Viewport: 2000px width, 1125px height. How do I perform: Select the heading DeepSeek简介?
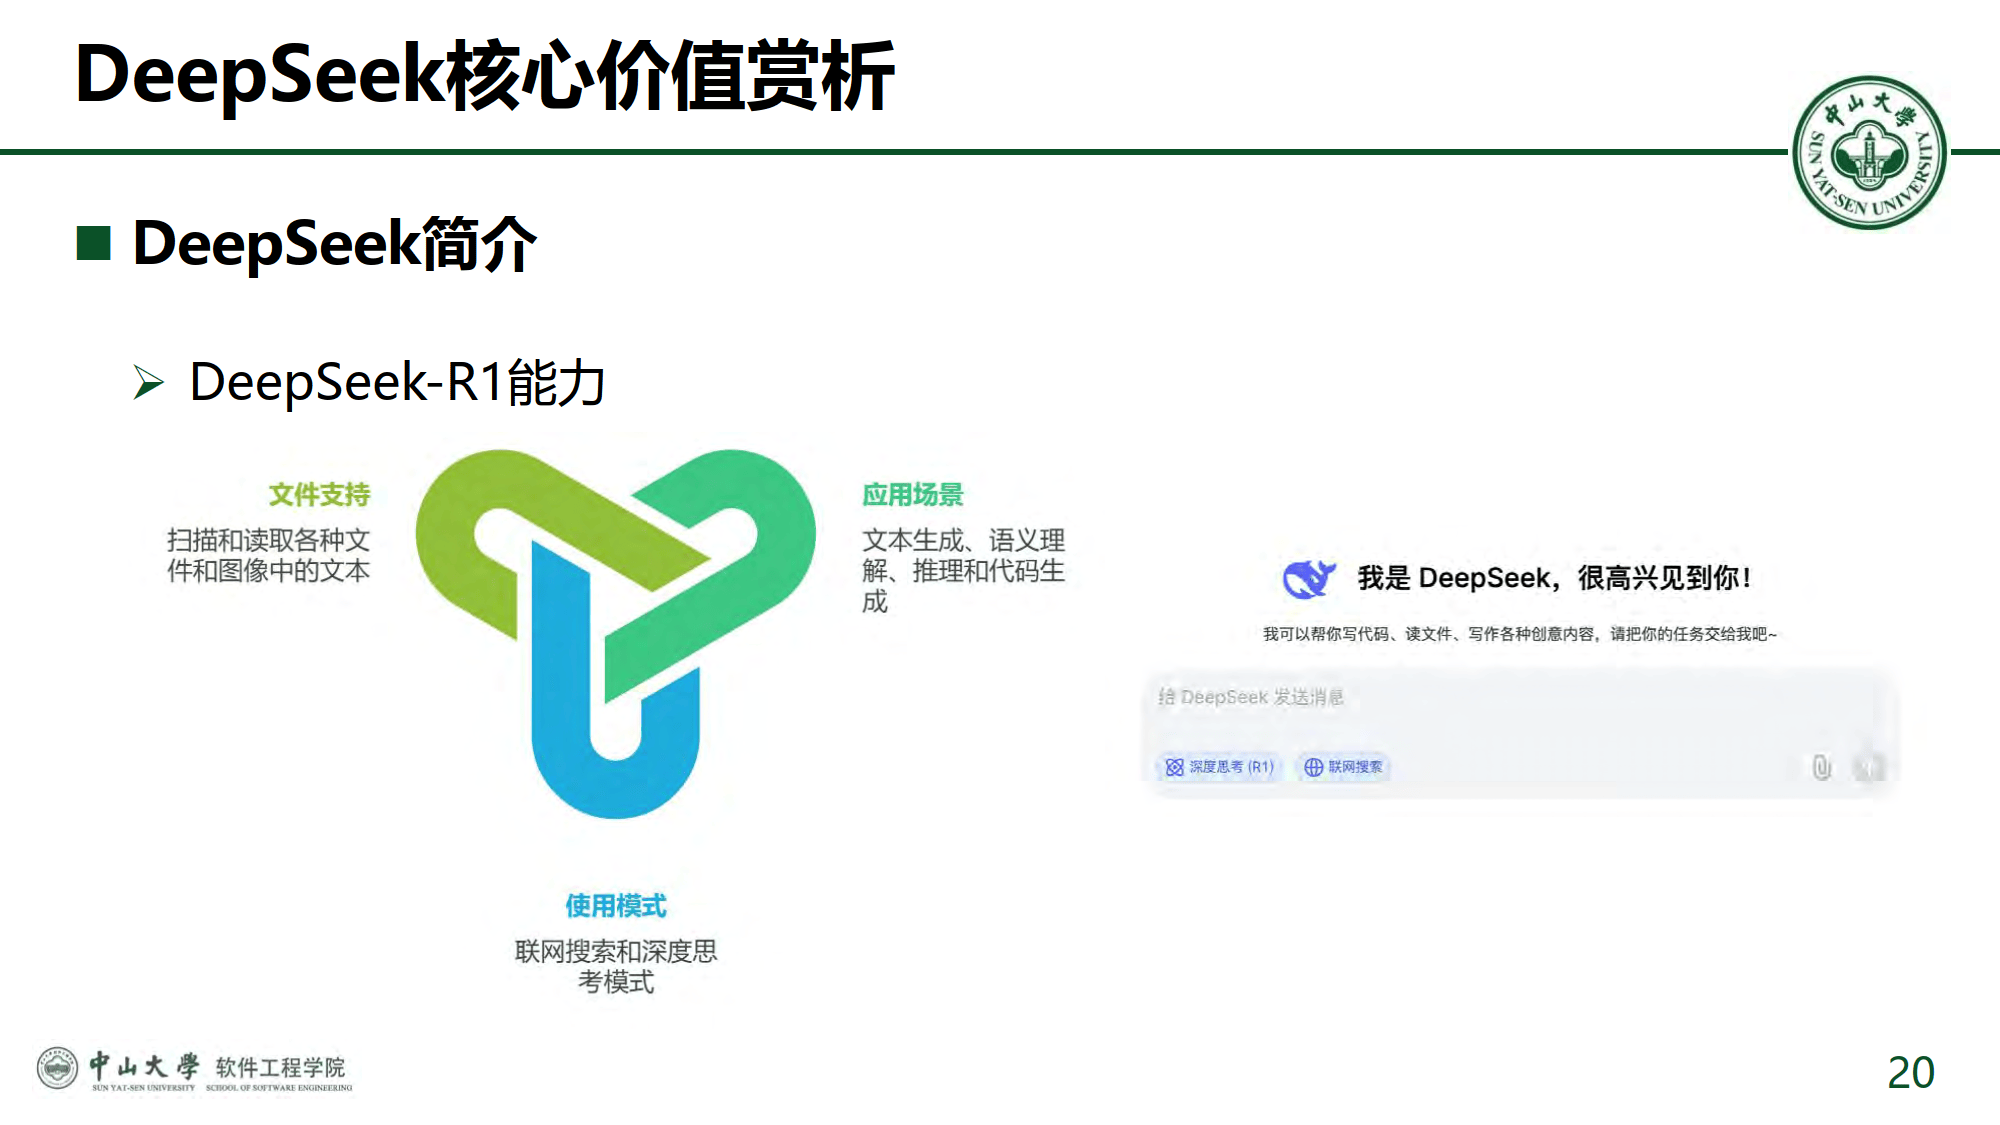(x=335, y=243)
